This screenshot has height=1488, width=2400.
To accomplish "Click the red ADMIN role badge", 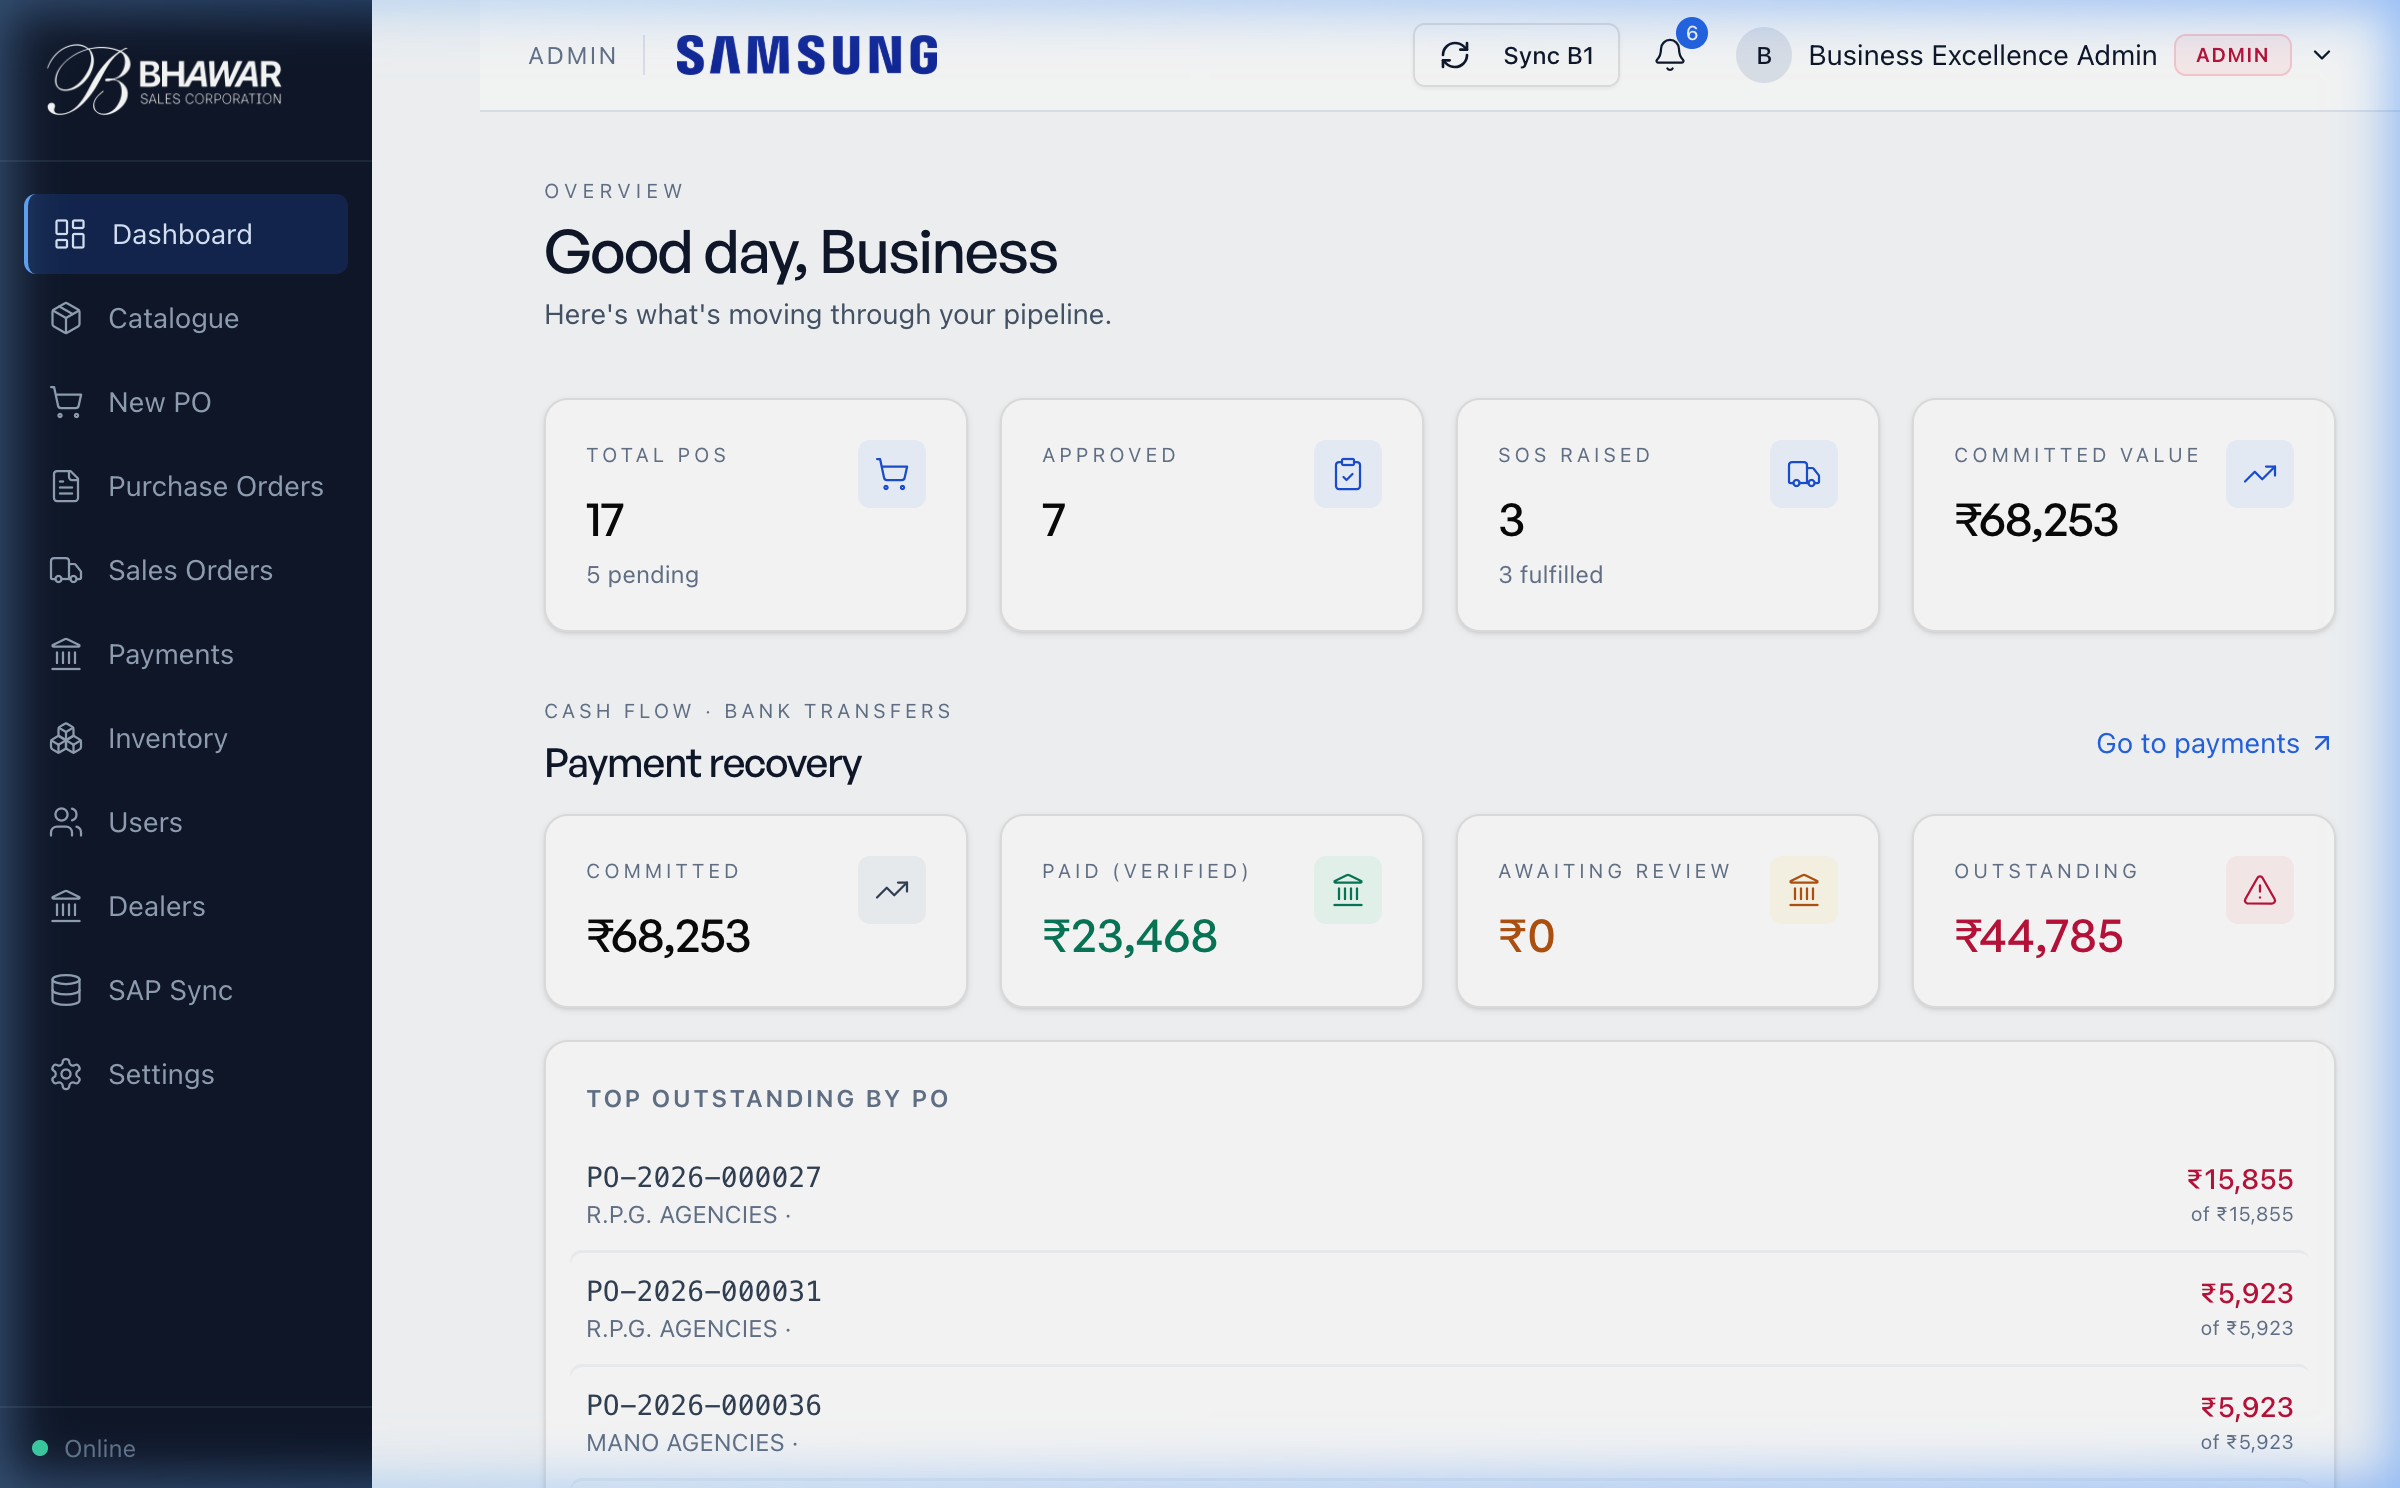I will tap(2232, 55).
